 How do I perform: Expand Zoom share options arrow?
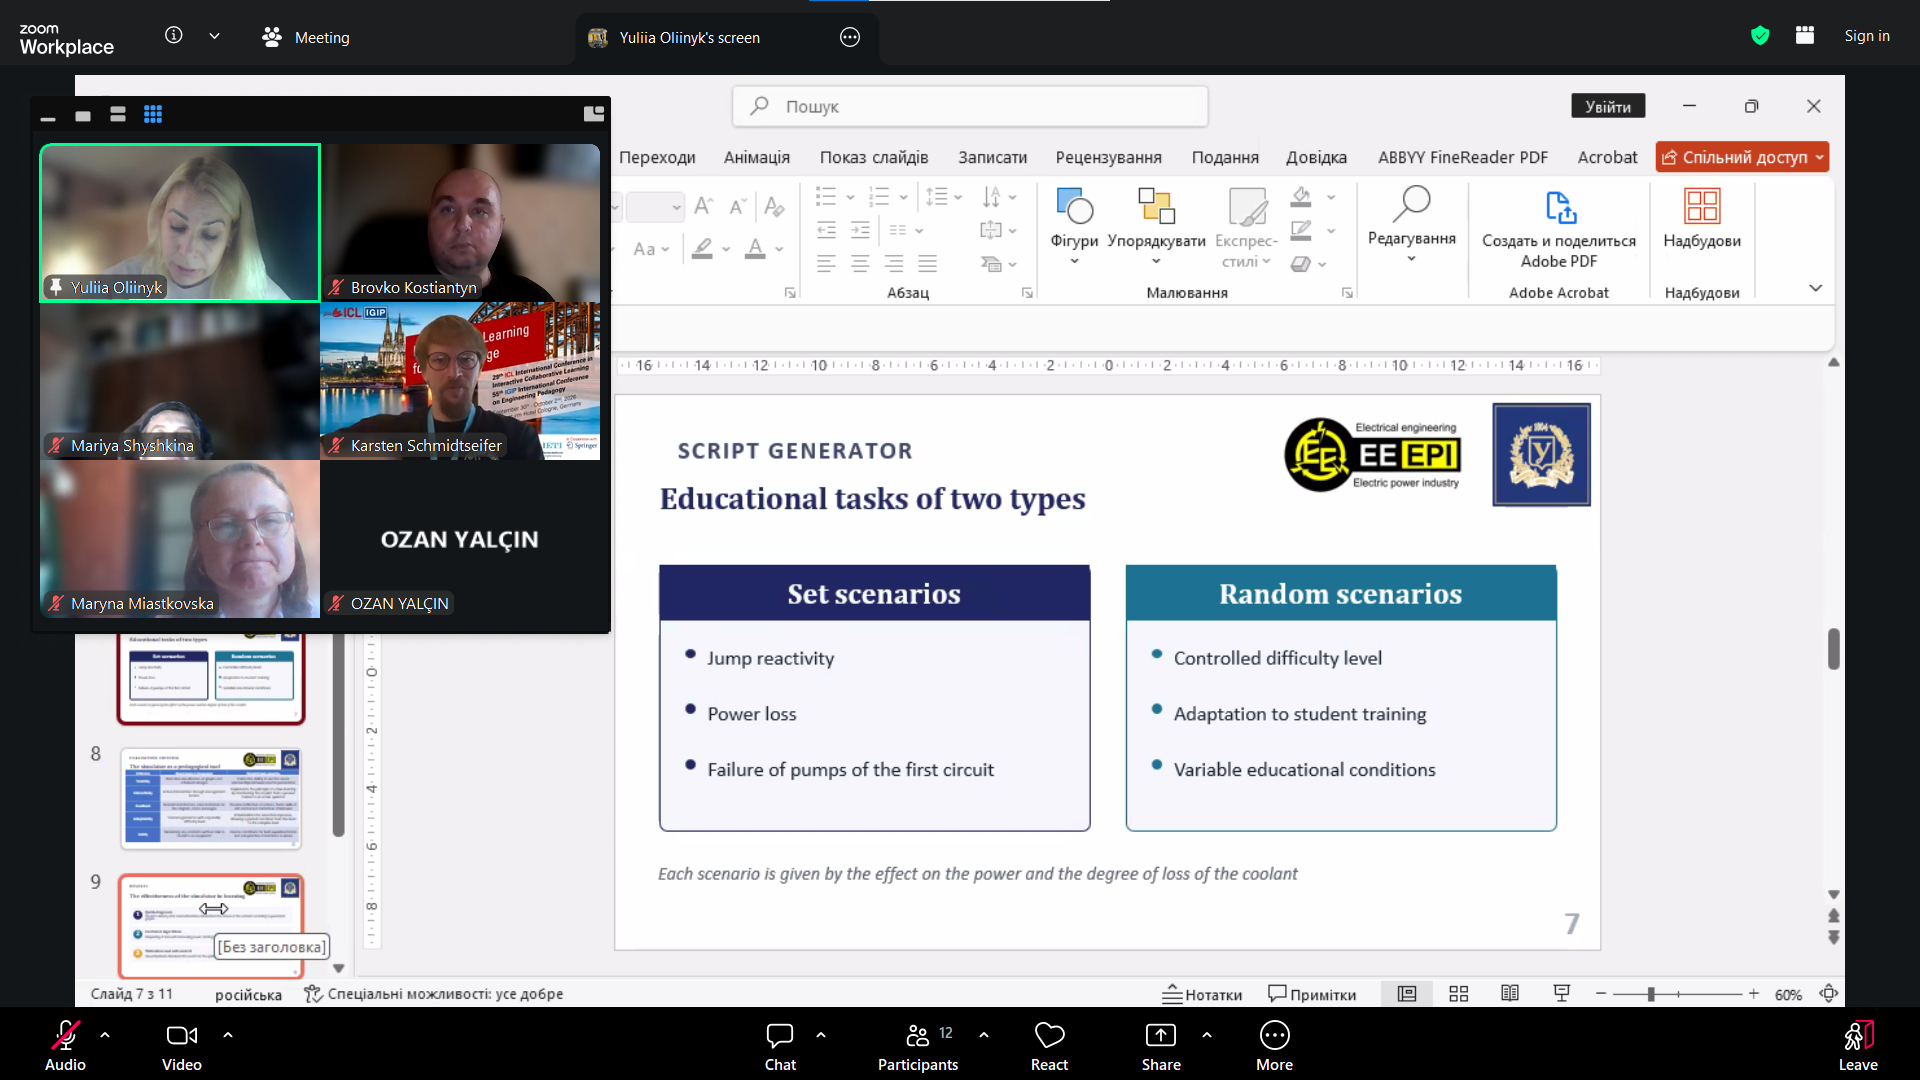[x=1207, y=1036]
